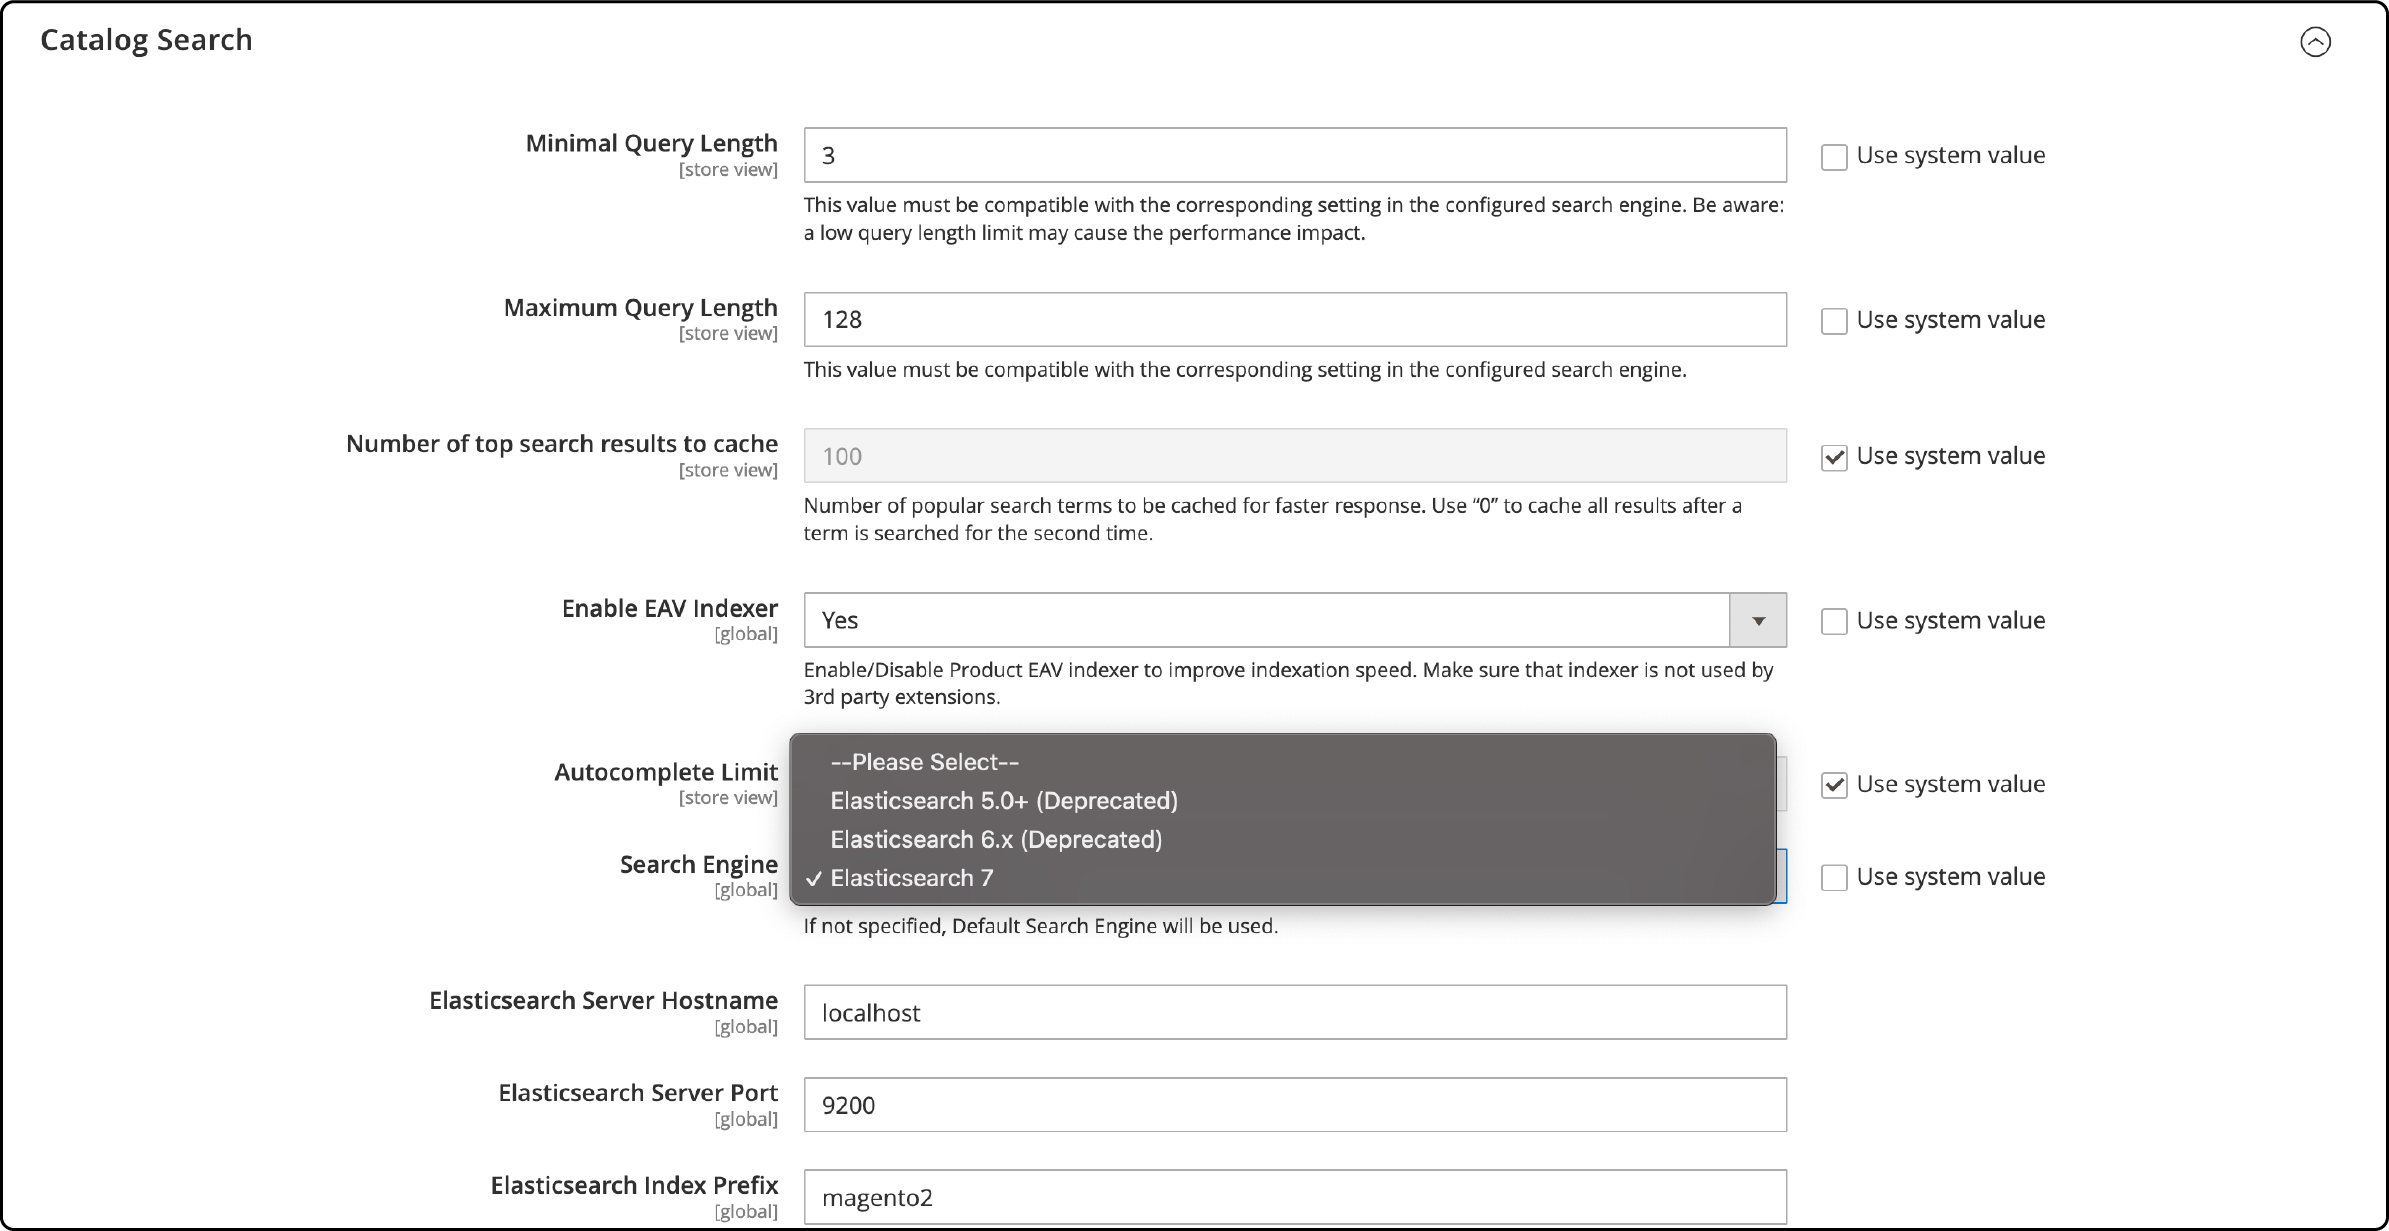Click the Elasticsearch Server Hostname input field
2389x1231 pixels.
tap(1292, 1013)
